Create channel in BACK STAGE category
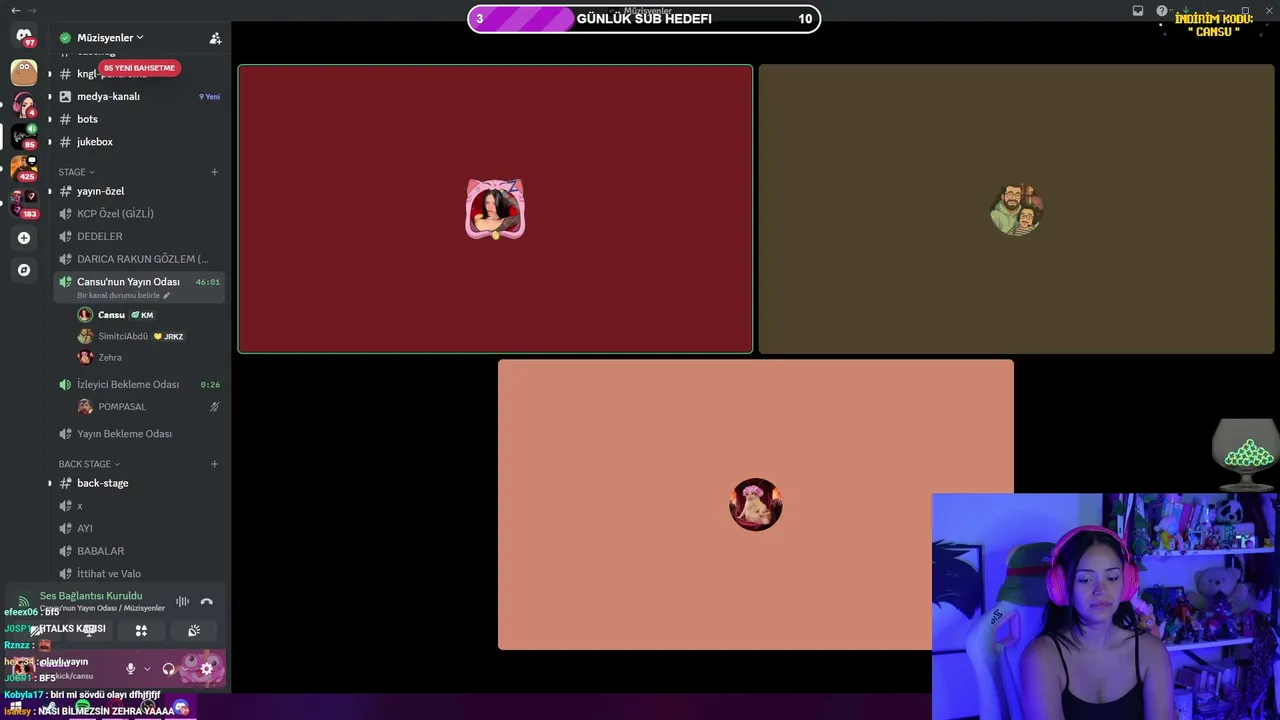Viewport: 1280px width, 720px height. [x=214, y=464]
